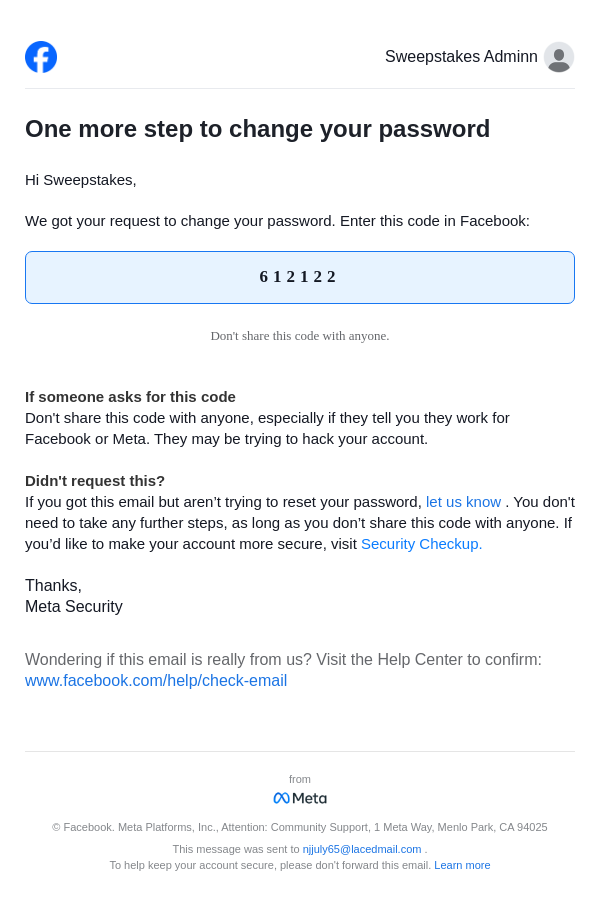Image resolution: width=600 pixels, height=921 pixels.
Task: Click the profile avatar icon
Action: click(559, 57)
